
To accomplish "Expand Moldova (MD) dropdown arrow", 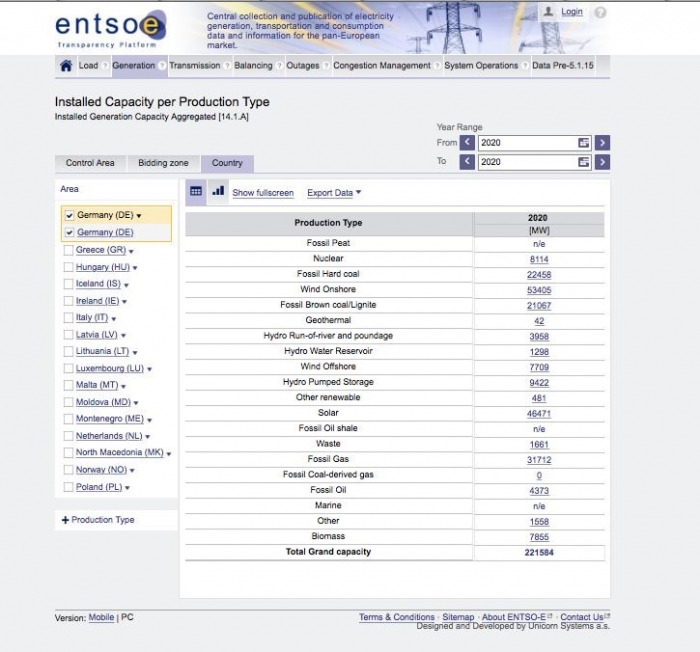I will point(136,403).
